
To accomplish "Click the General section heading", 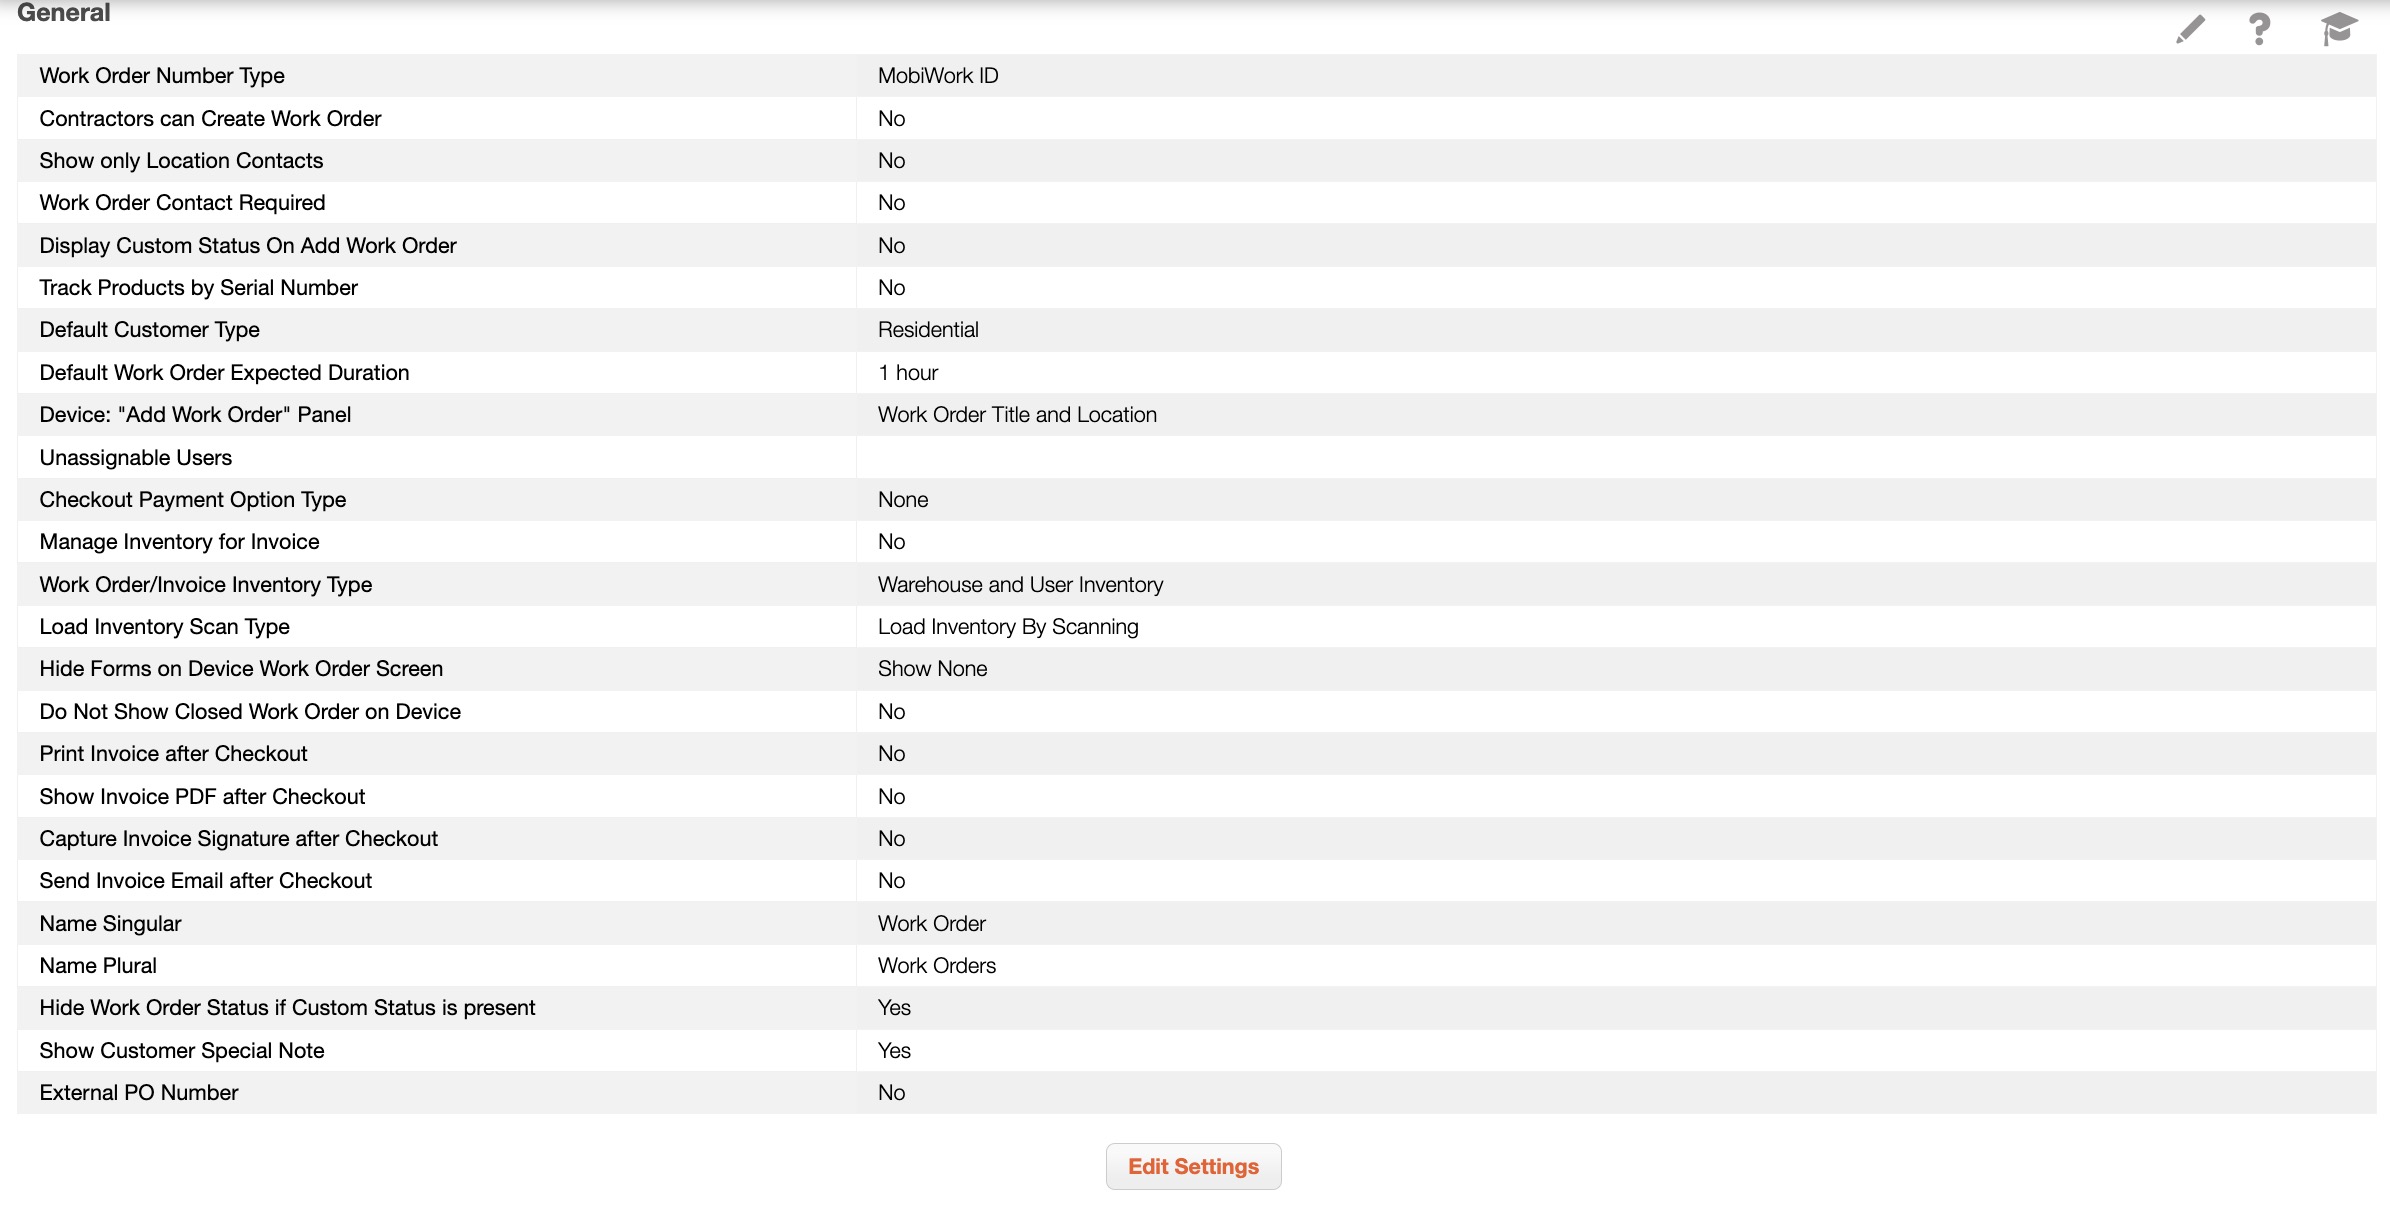I will point(64,13).
